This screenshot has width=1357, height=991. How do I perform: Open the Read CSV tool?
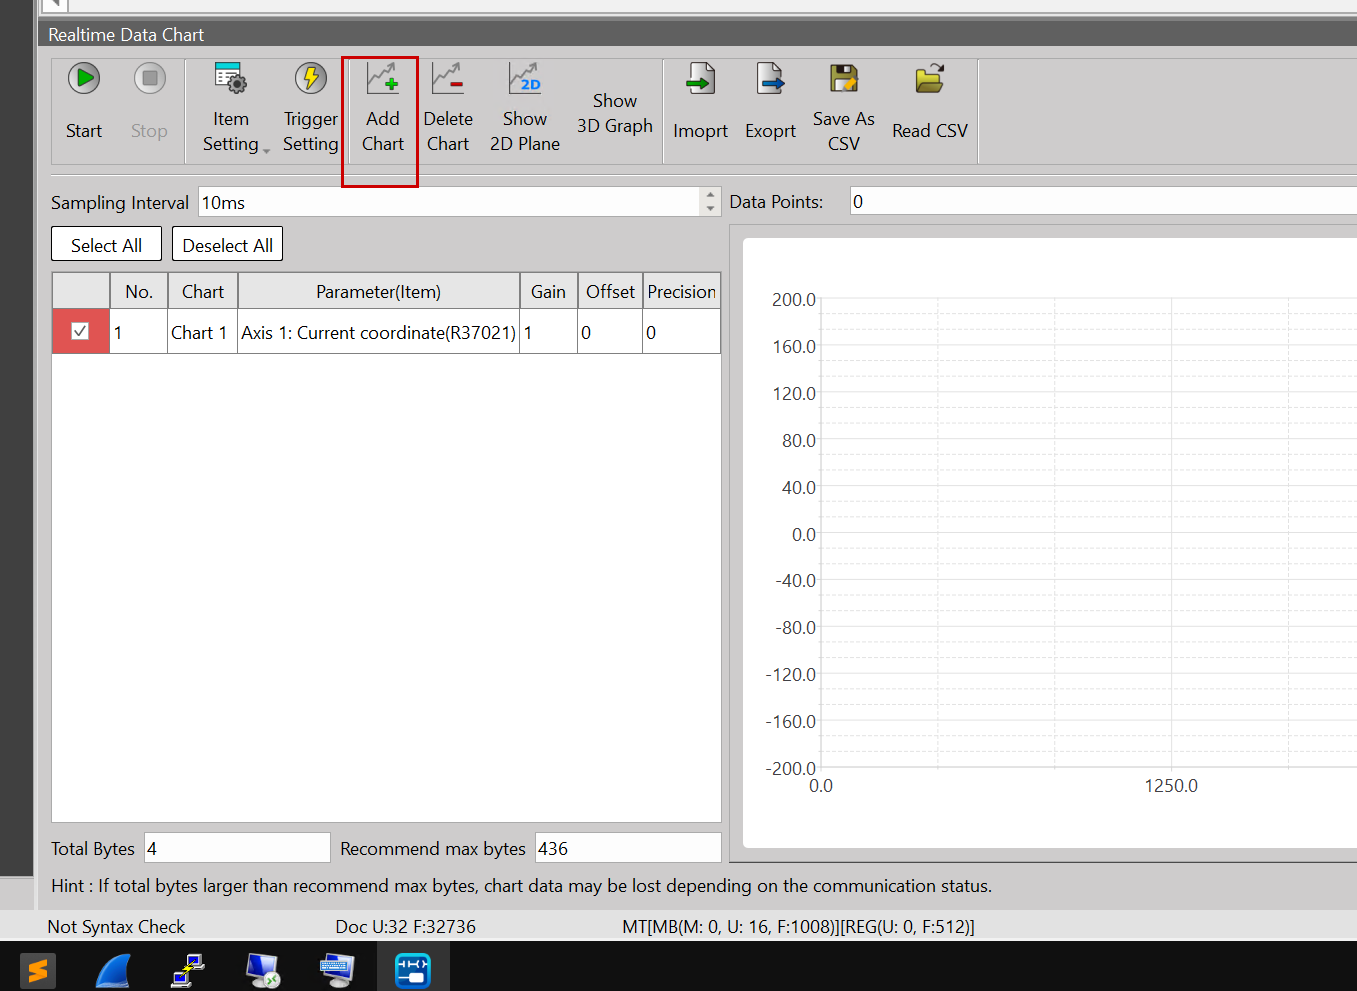[929, 80]
